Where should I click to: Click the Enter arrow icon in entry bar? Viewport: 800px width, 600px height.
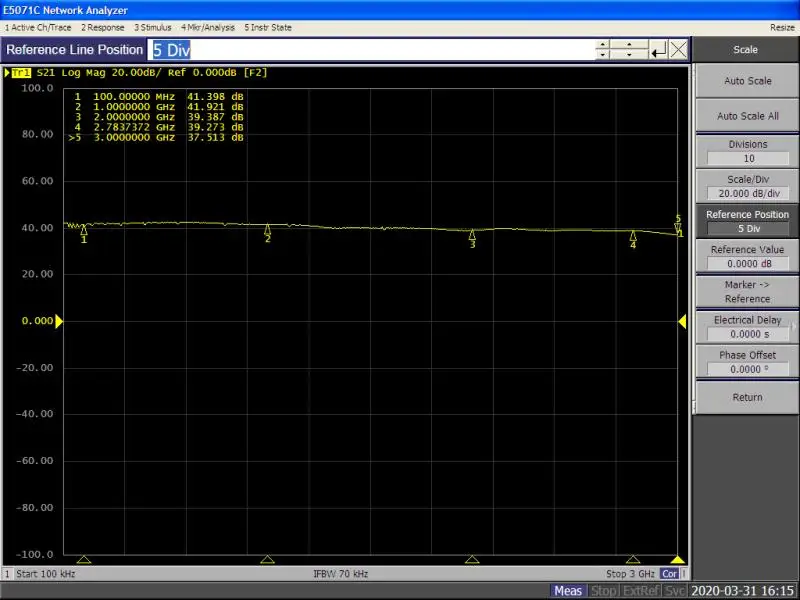point(658,50)
